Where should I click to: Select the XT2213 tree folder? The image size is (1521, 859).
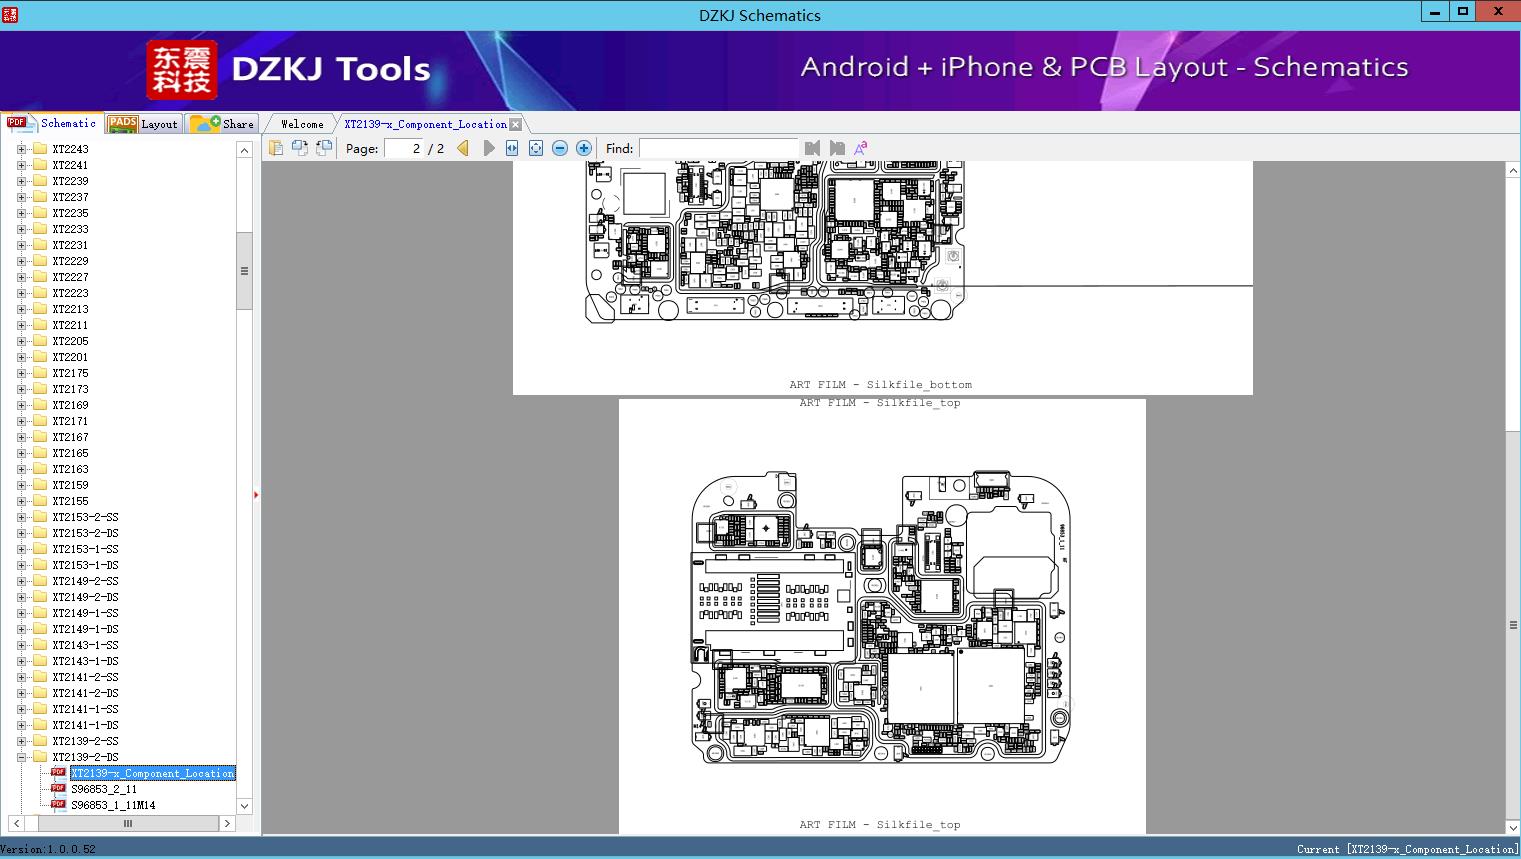70,309
